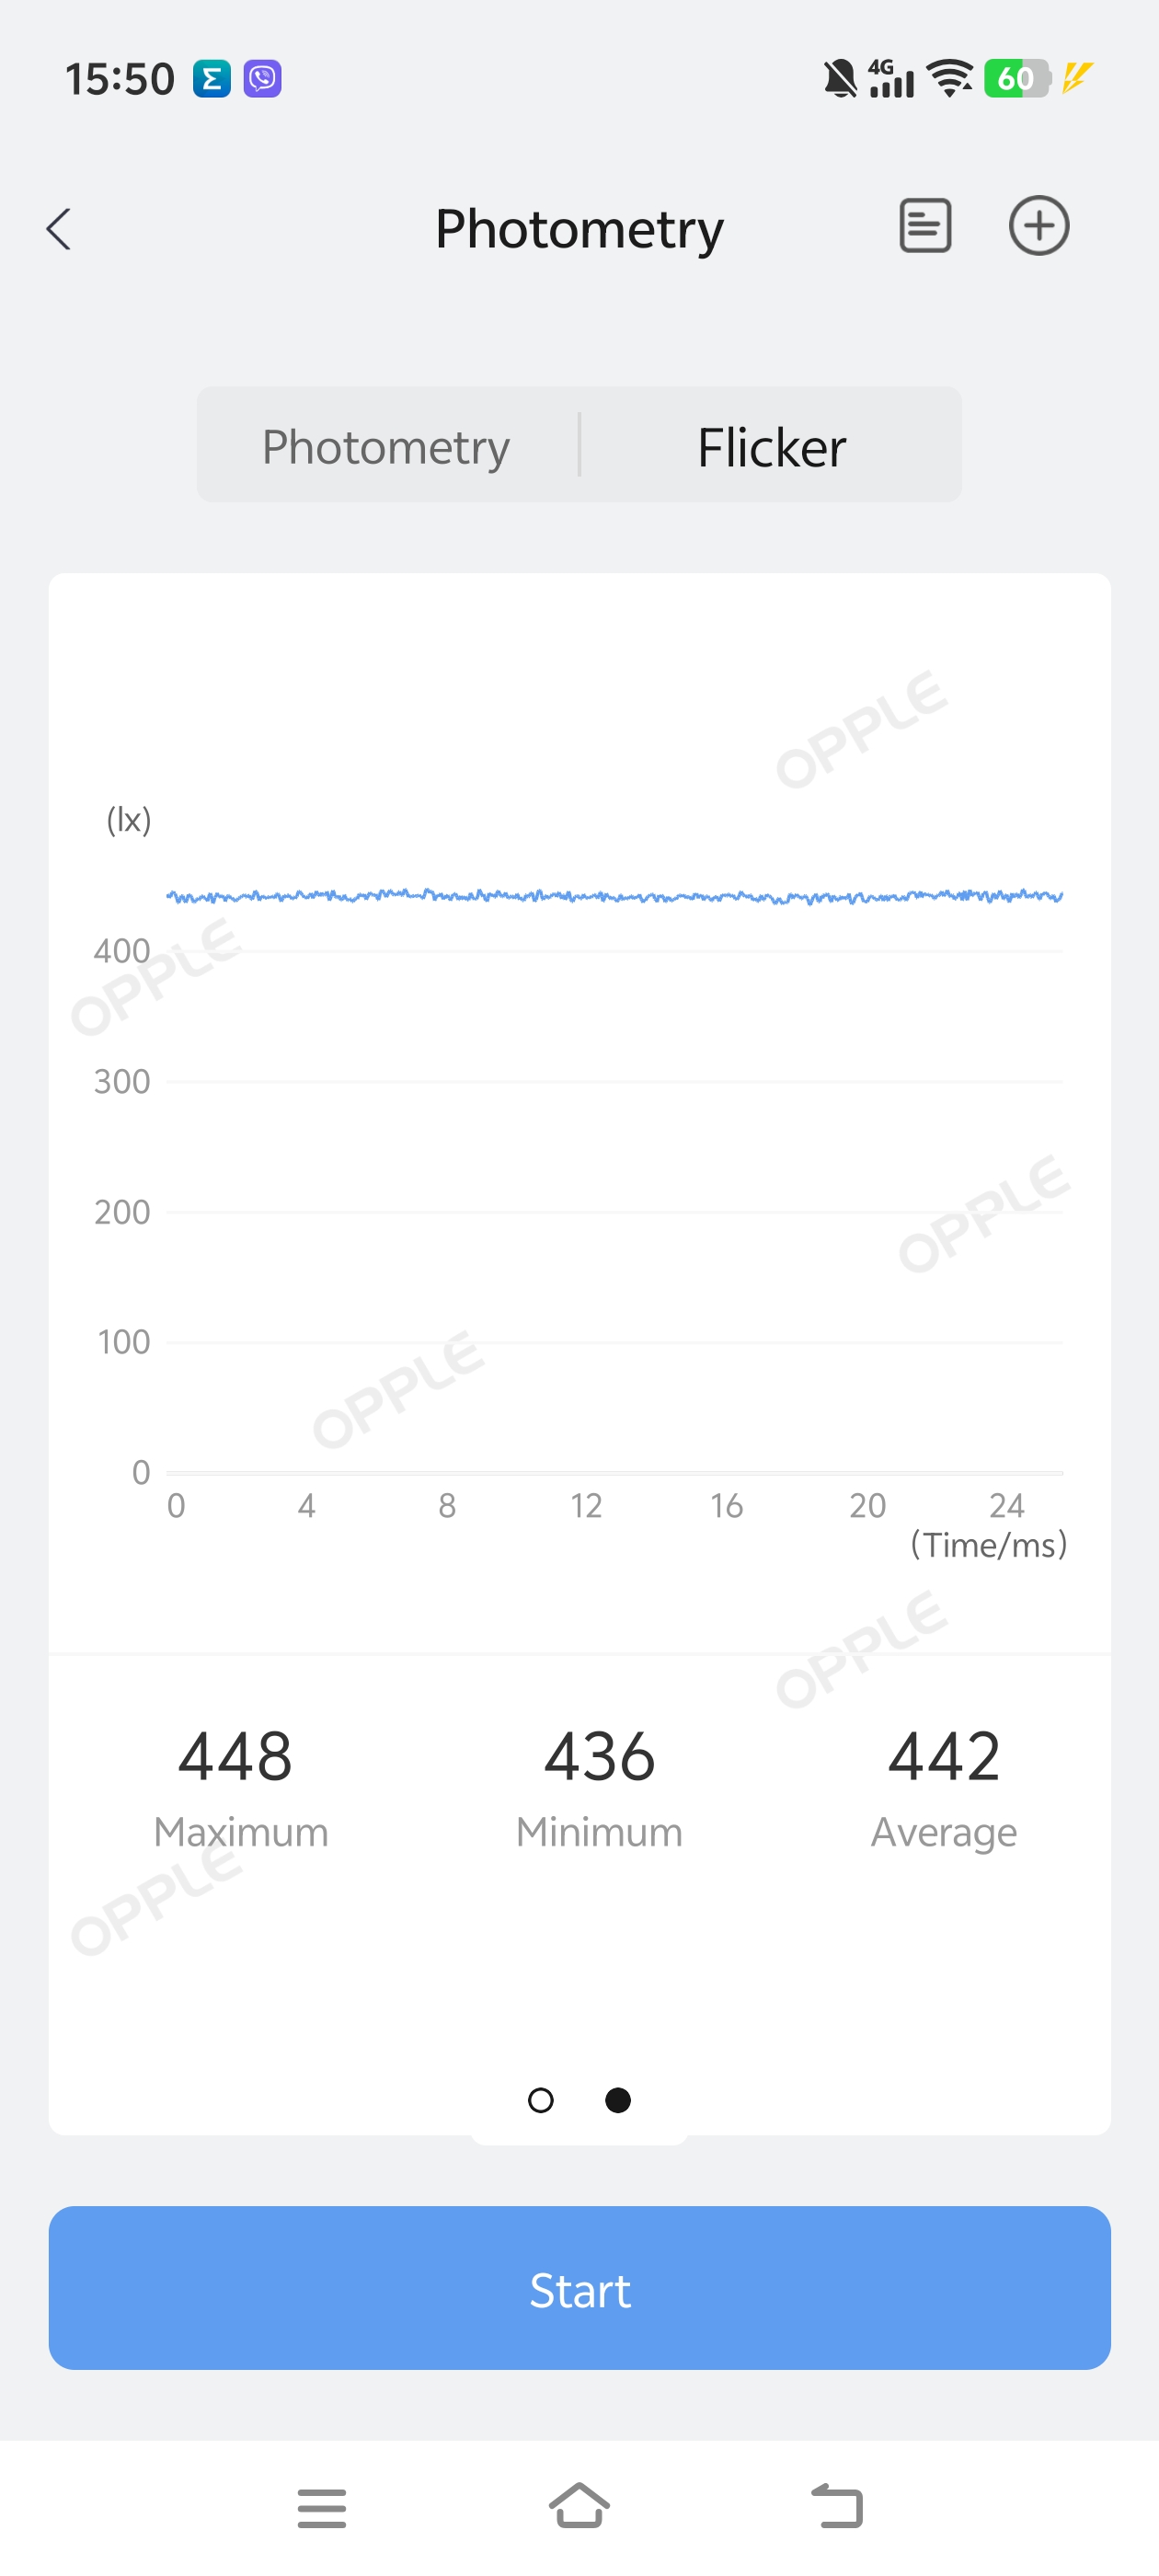
Task: Tap the Maximum value 448
Action: [236, 1757]
